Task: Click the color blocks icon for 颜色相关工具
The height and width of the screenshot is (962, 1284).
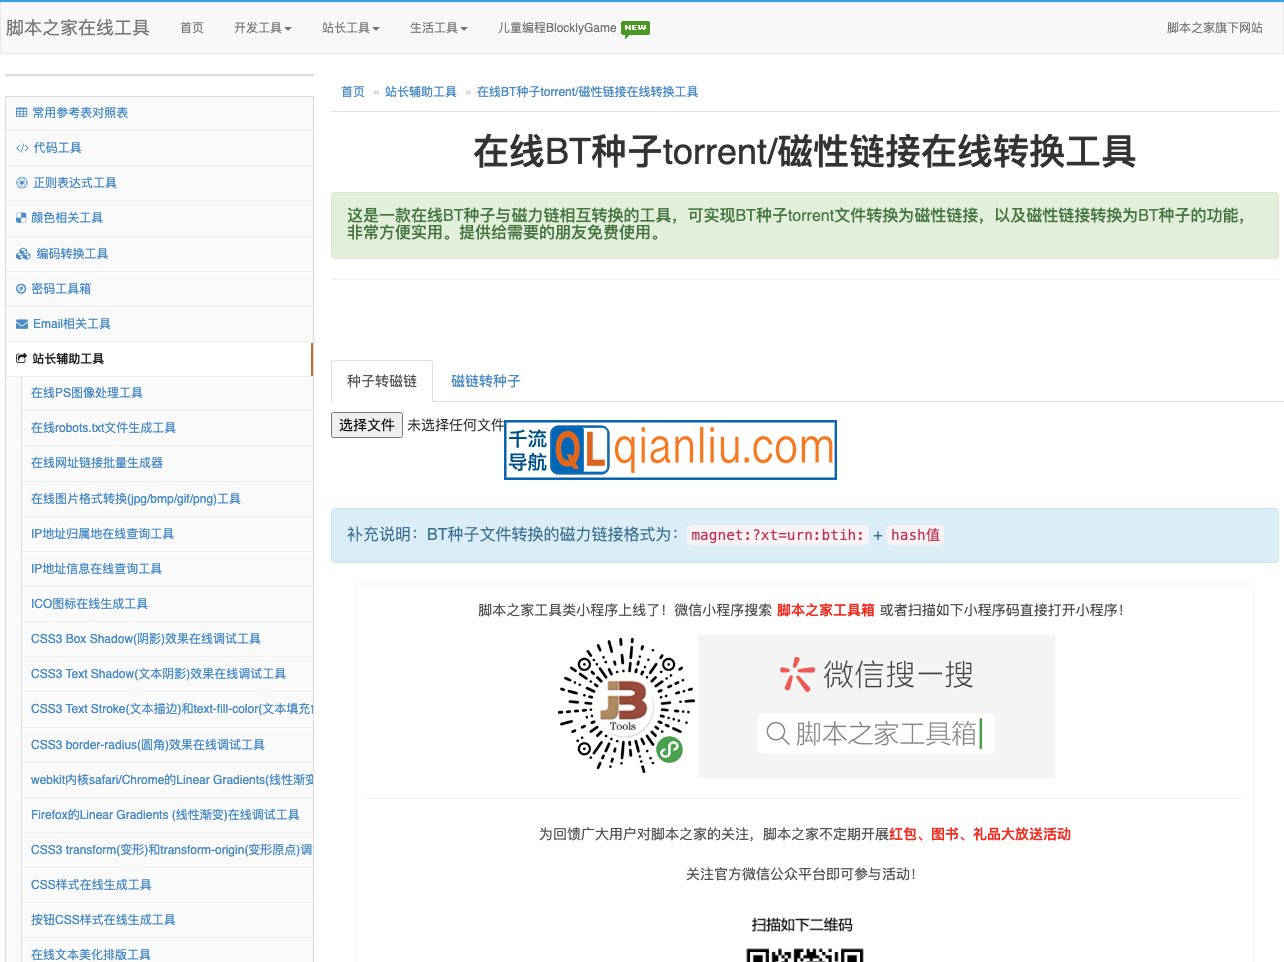Action: tap(19, 217)
